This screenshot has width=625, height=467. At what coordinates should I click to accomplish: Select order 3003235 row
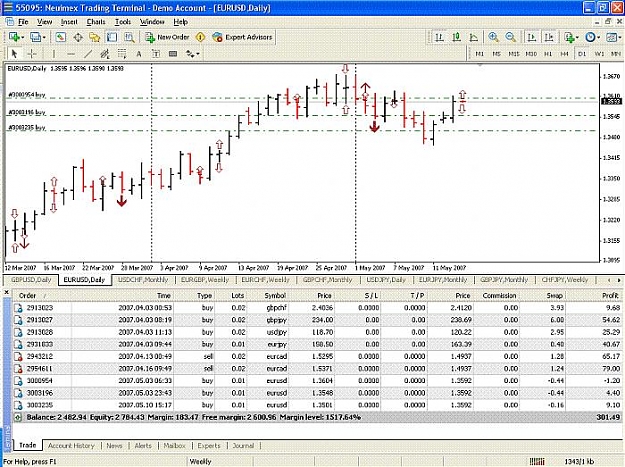pos(317,405)
